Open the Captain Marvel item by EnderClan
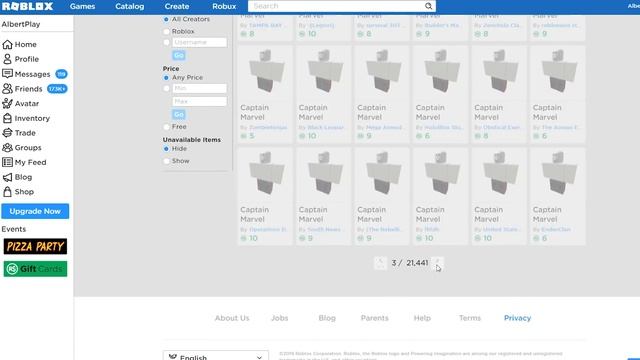 (558, 196)
